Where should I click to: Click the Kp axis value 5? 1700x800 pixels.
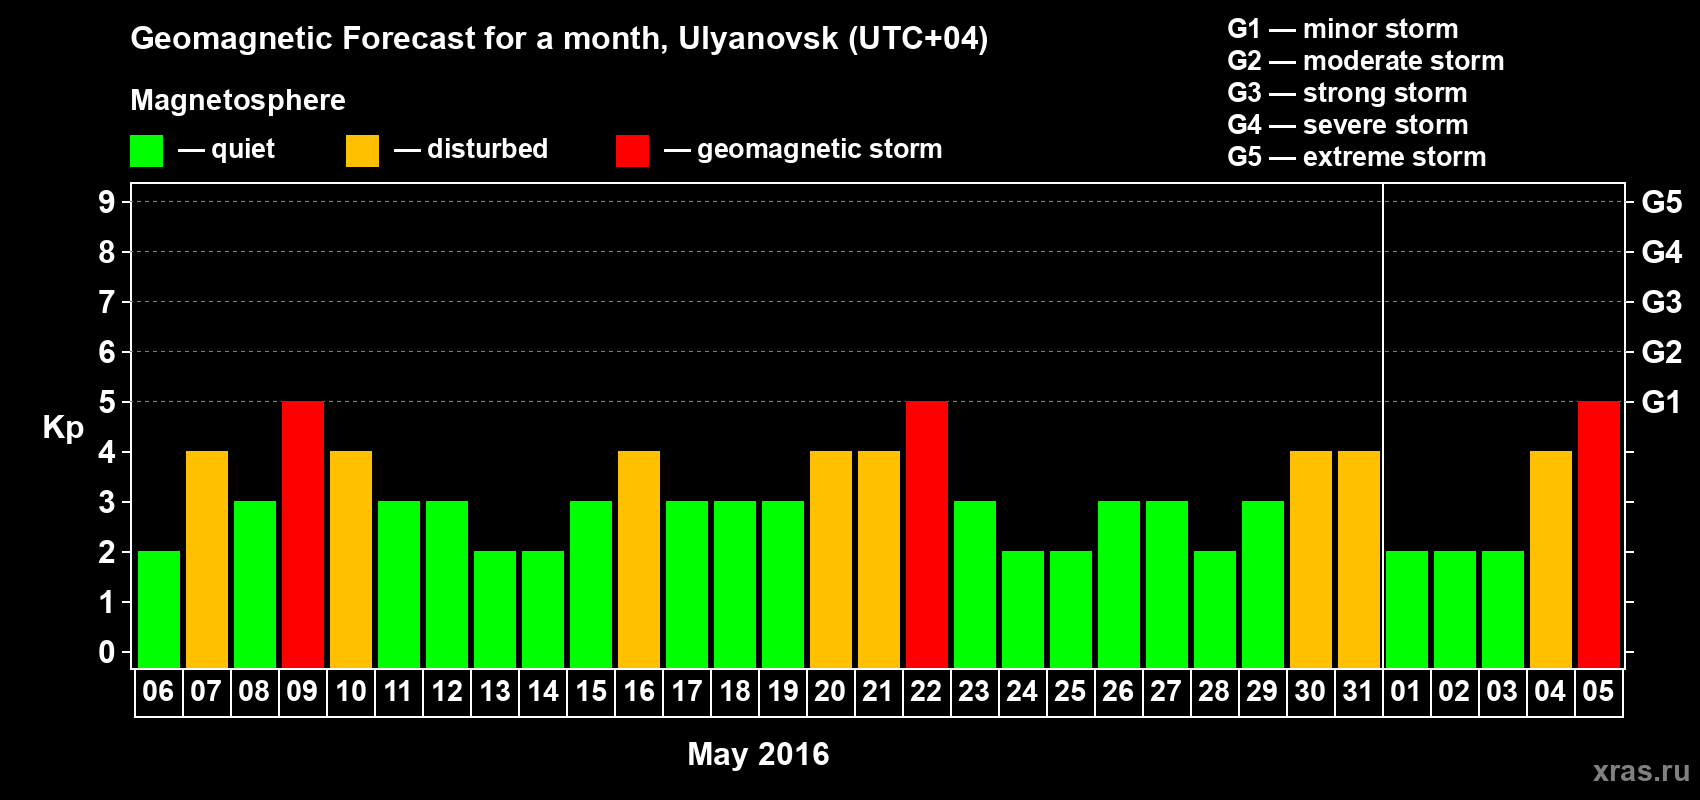tap(107, 403)
